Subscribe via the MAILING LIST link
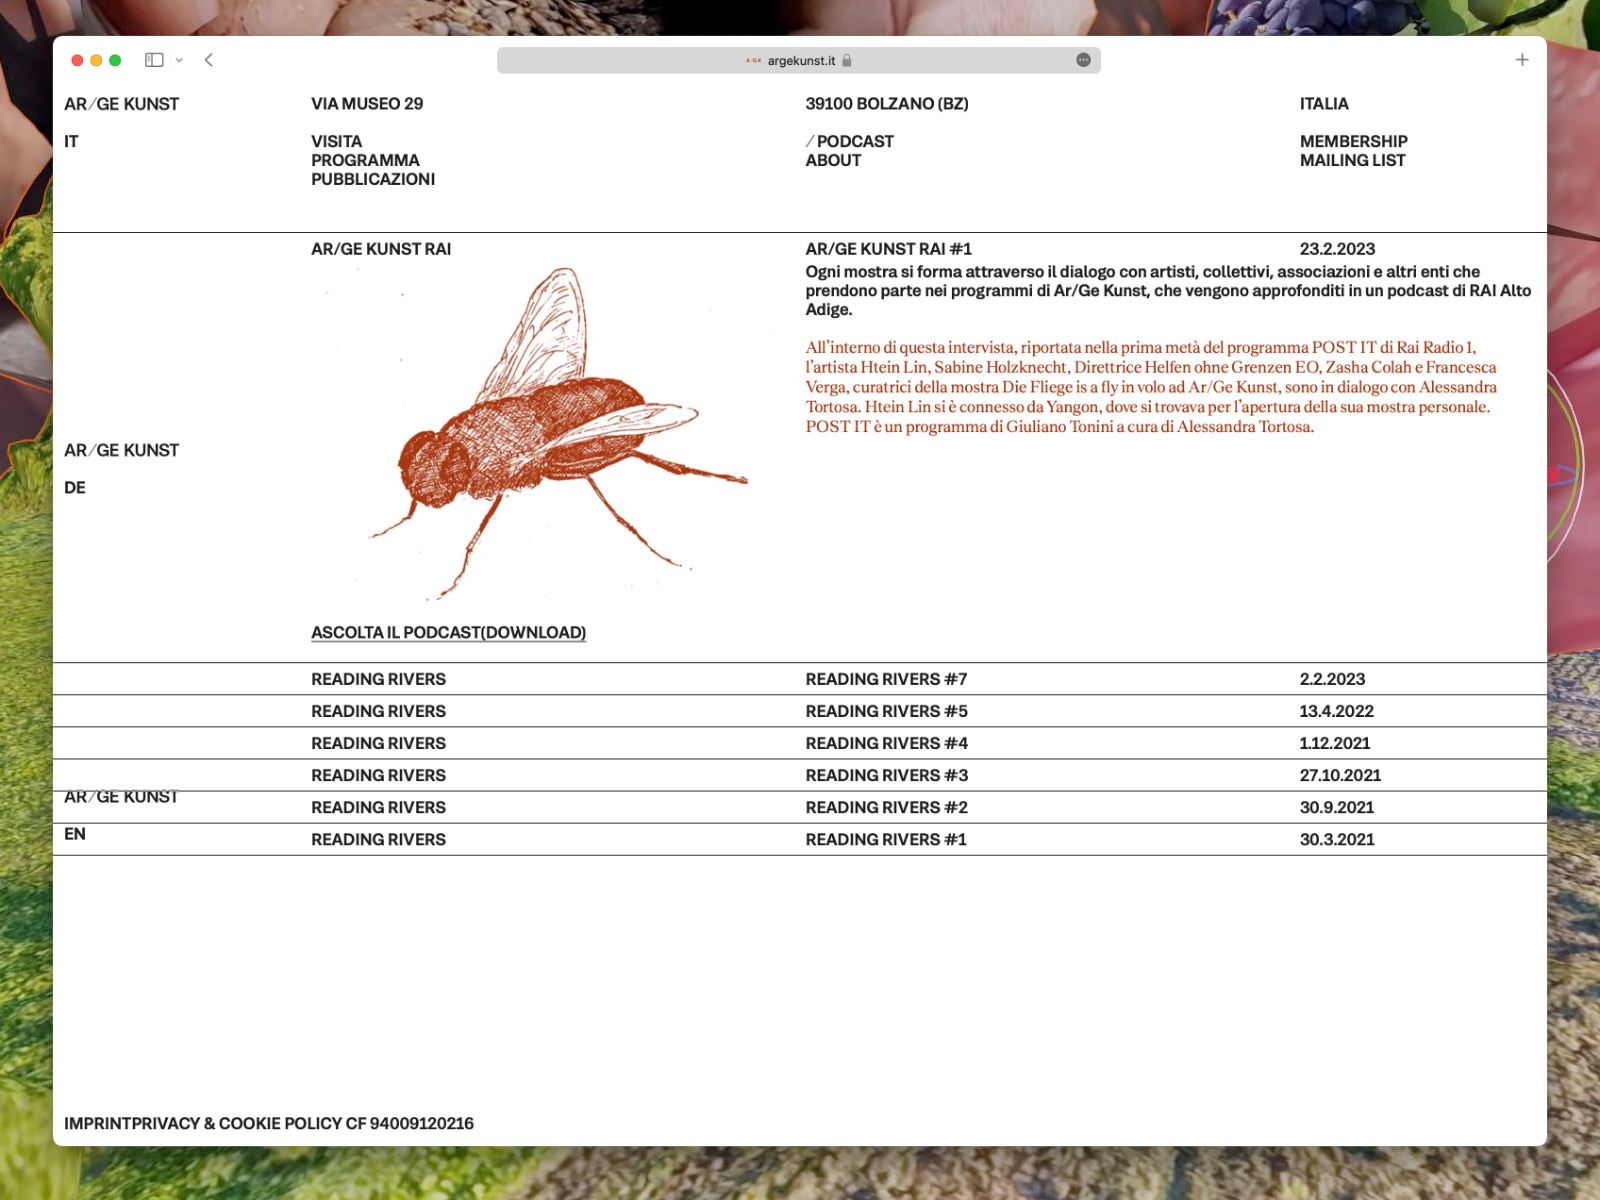Image resolution: width=1600 pixels, height=1200 pixels. point(1352,161)
